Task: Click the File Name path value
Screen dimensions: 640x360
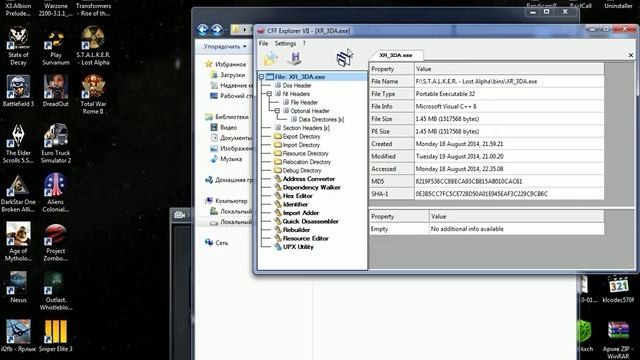Action: coord(509,82)
